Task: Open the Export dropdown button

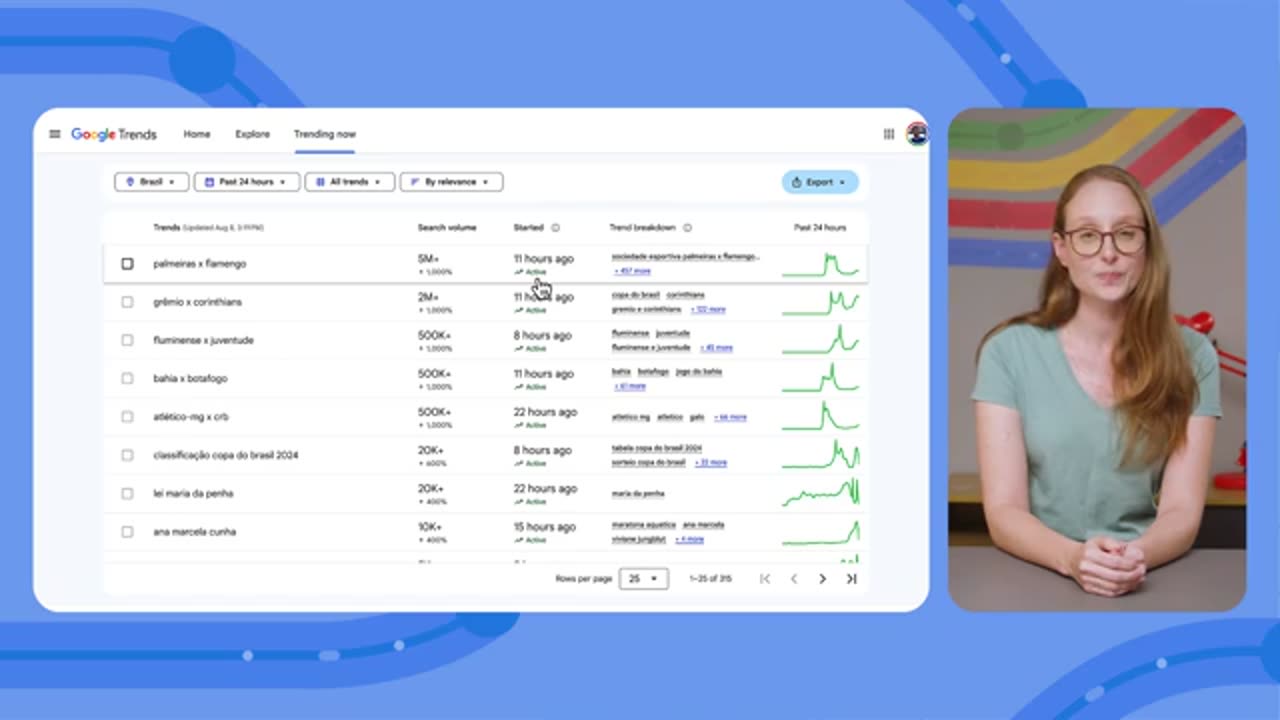Action: click(x=820, y=182)
